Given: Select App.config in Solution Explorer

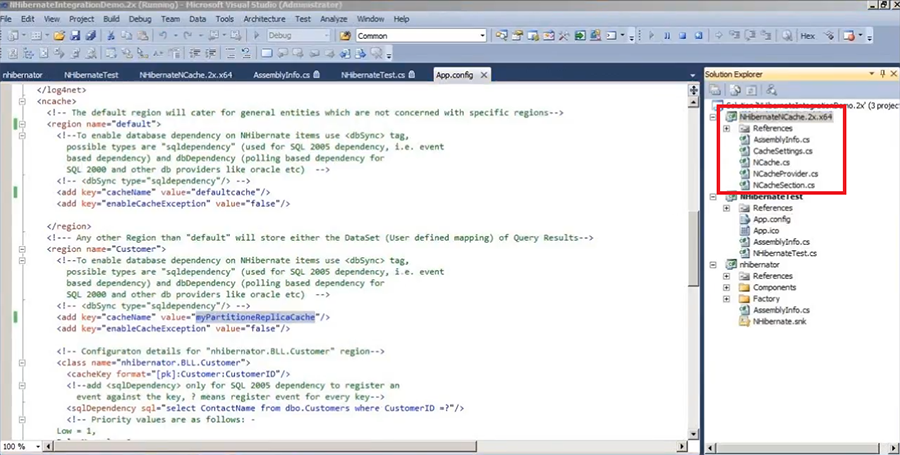Looking at the screenshot, I should point(771,219).
